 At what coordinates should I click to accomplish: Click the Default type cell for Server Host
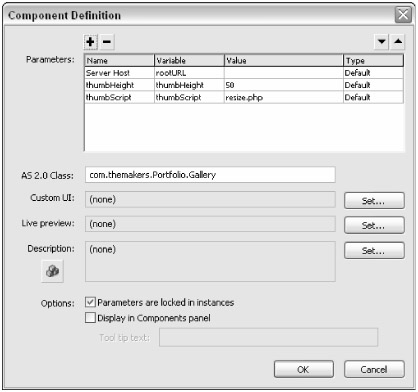tap(373, 73)
